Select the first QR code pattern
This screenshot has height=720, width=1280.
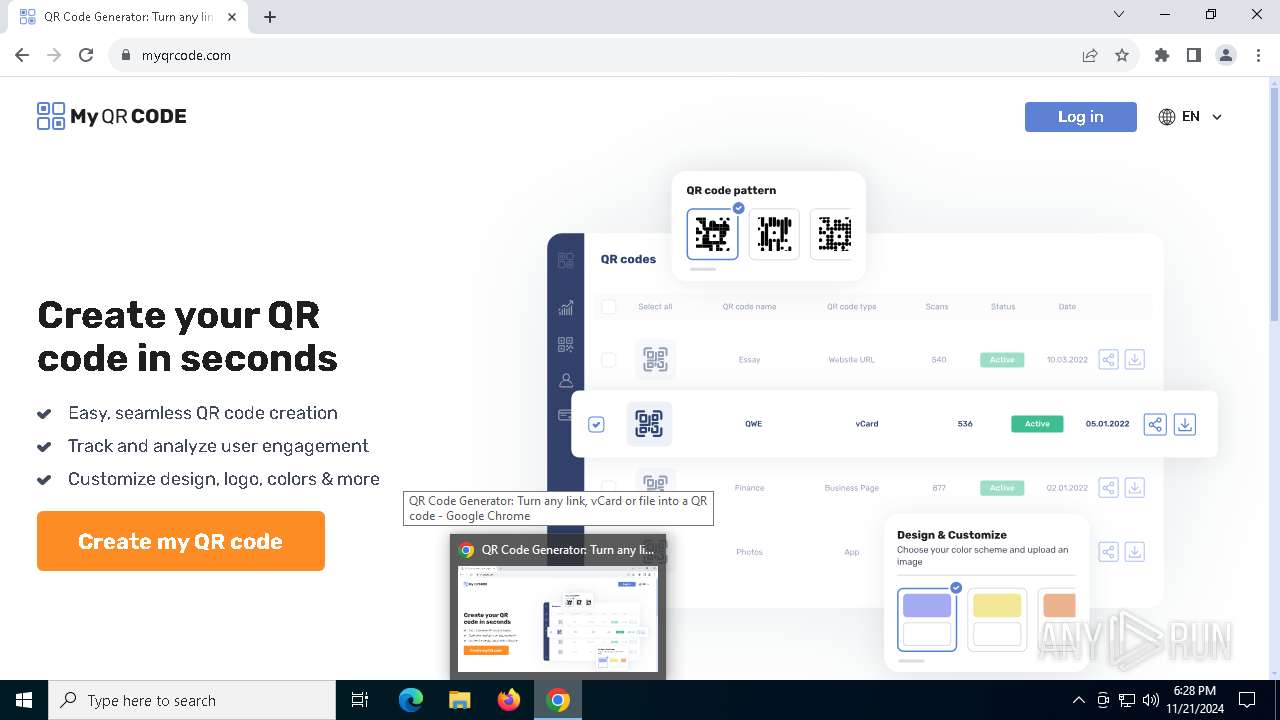(713, 234)
